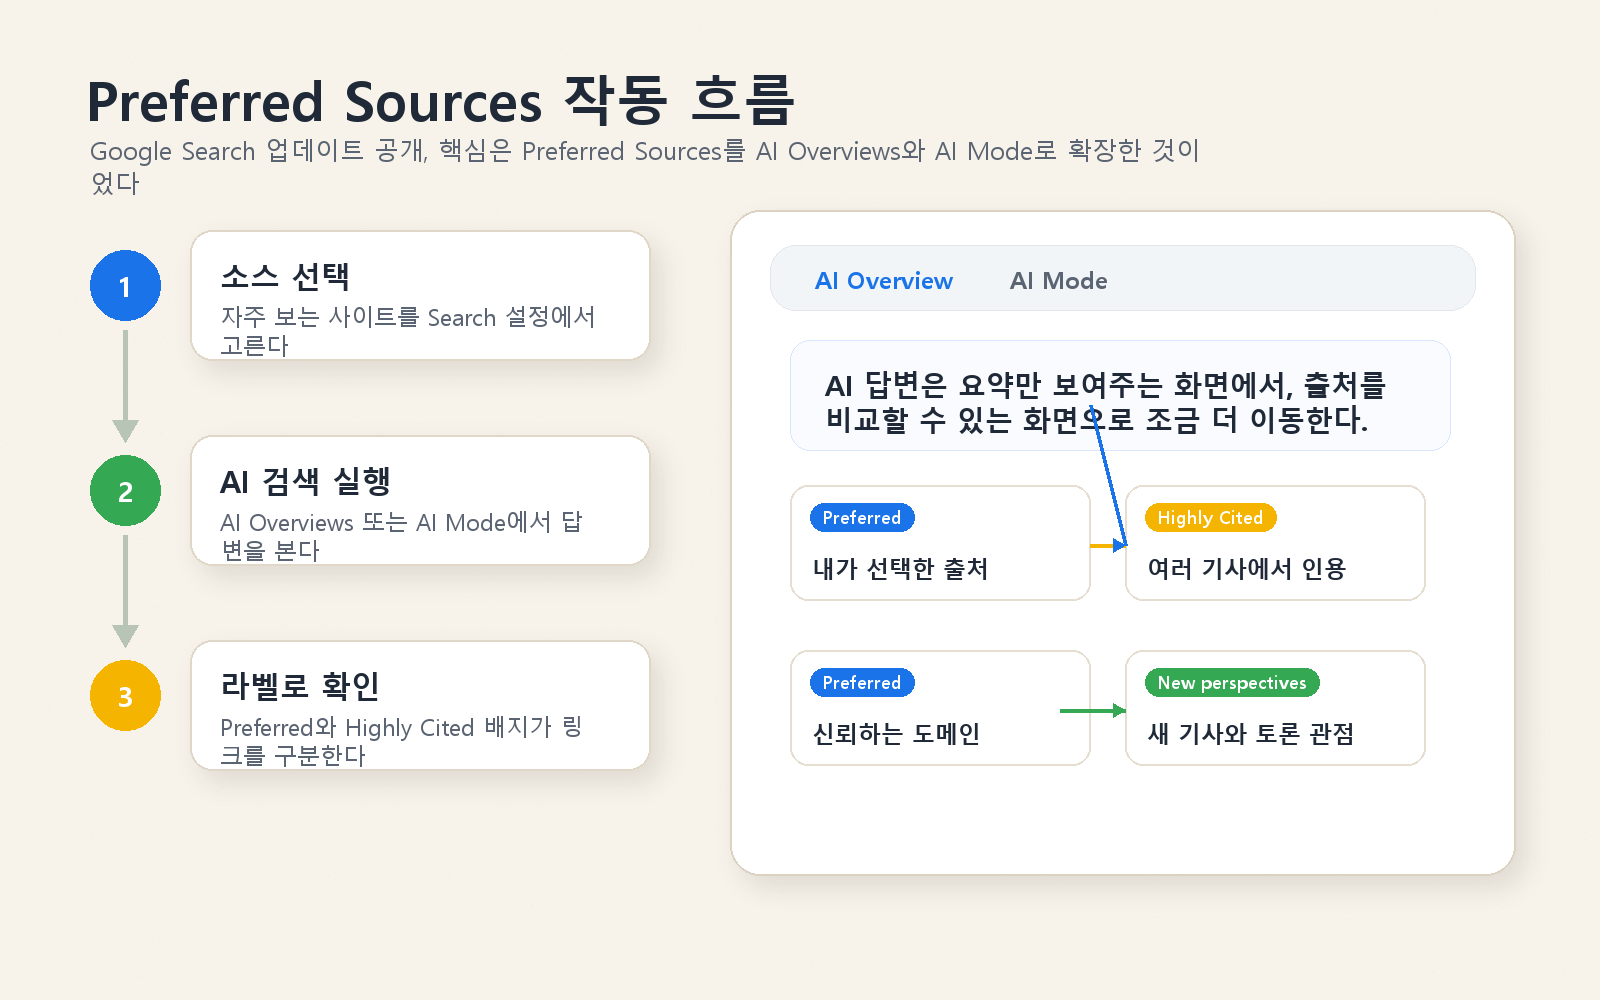Click the Preferred badge above 내가 선택한 출처
The height and width of the screenshot is (1000, 1600).
[x=862, y=518]
